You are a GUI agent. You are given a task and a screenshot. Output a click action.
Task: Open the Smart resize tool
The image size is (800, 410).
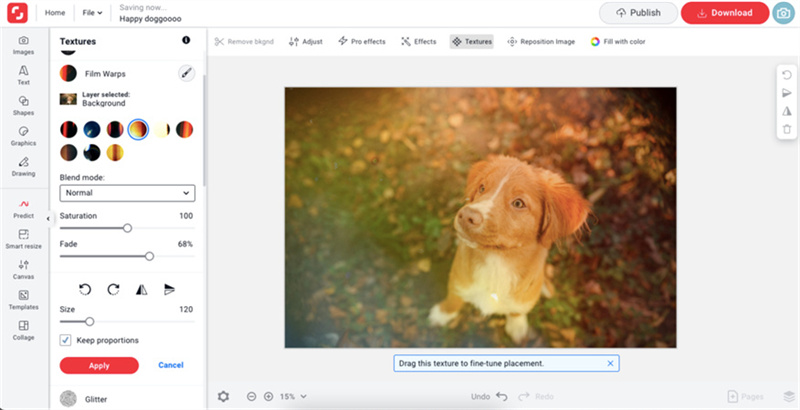[23, 238]
